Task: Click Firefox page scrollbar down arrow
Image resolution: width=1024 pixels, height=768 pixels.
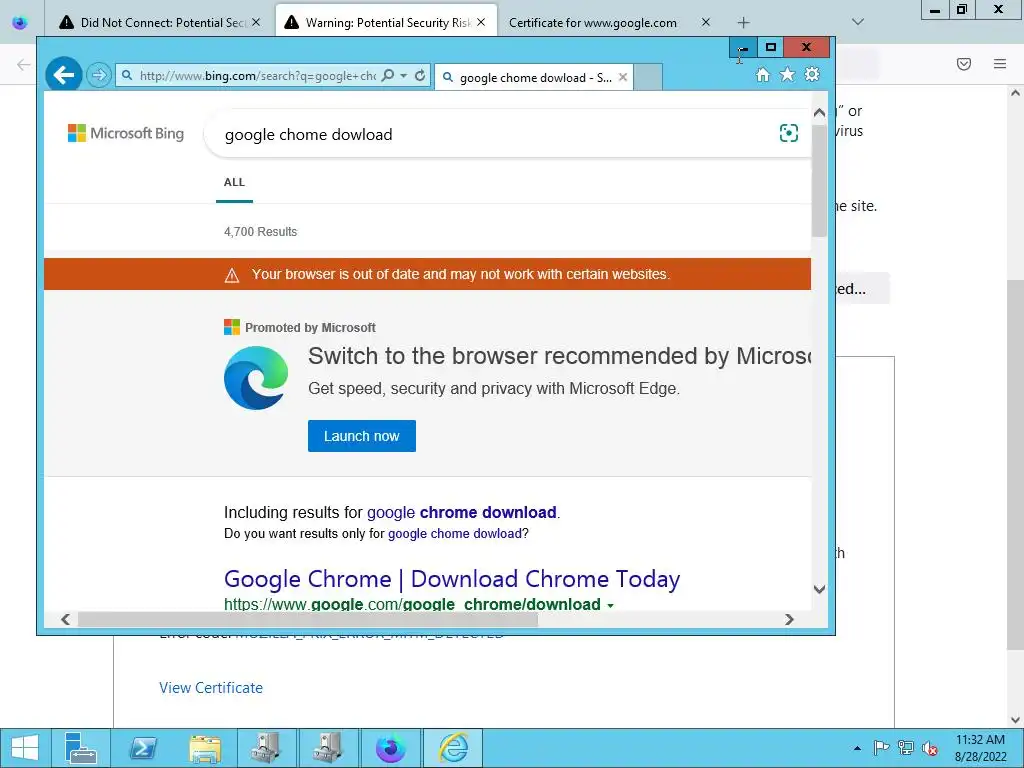Action: tap(1016, 720)
